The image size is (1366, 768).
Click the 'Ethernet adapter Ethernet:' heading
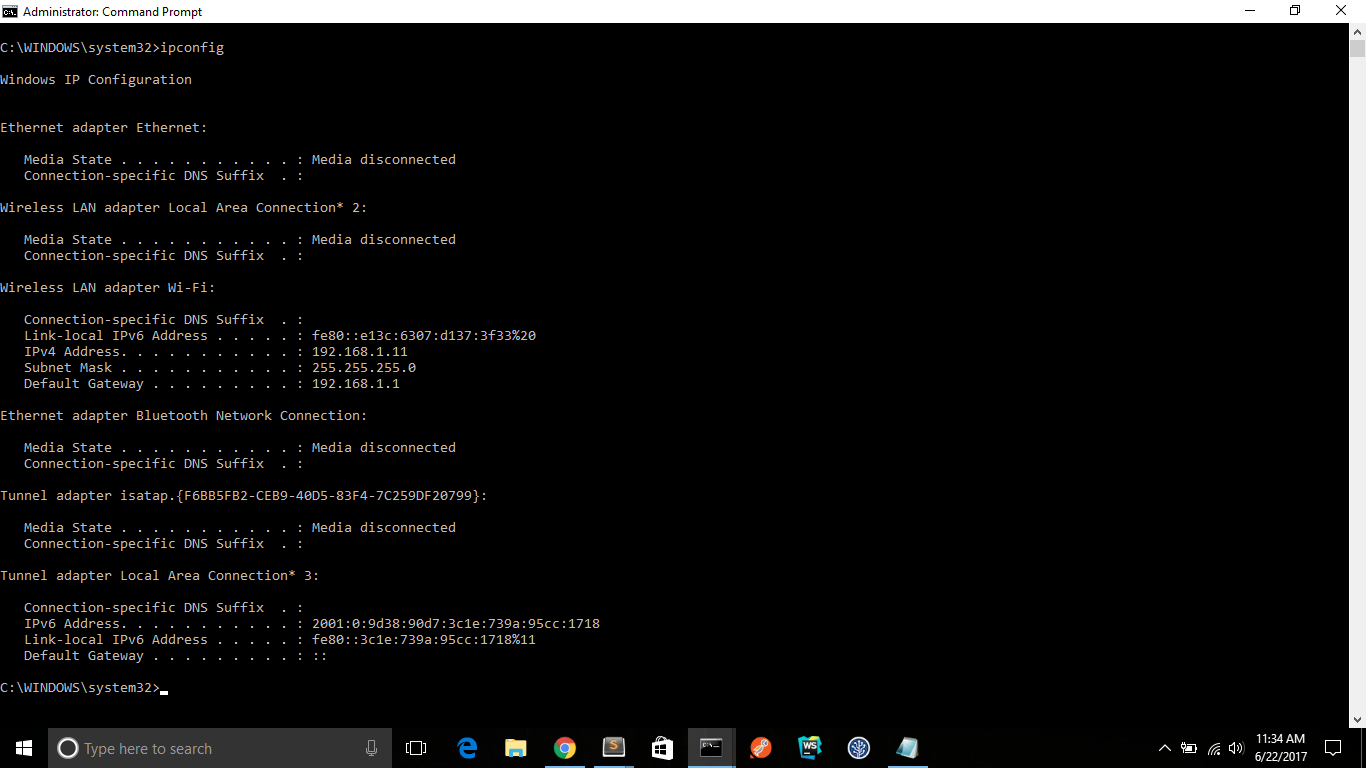click(x=104, y=128)
